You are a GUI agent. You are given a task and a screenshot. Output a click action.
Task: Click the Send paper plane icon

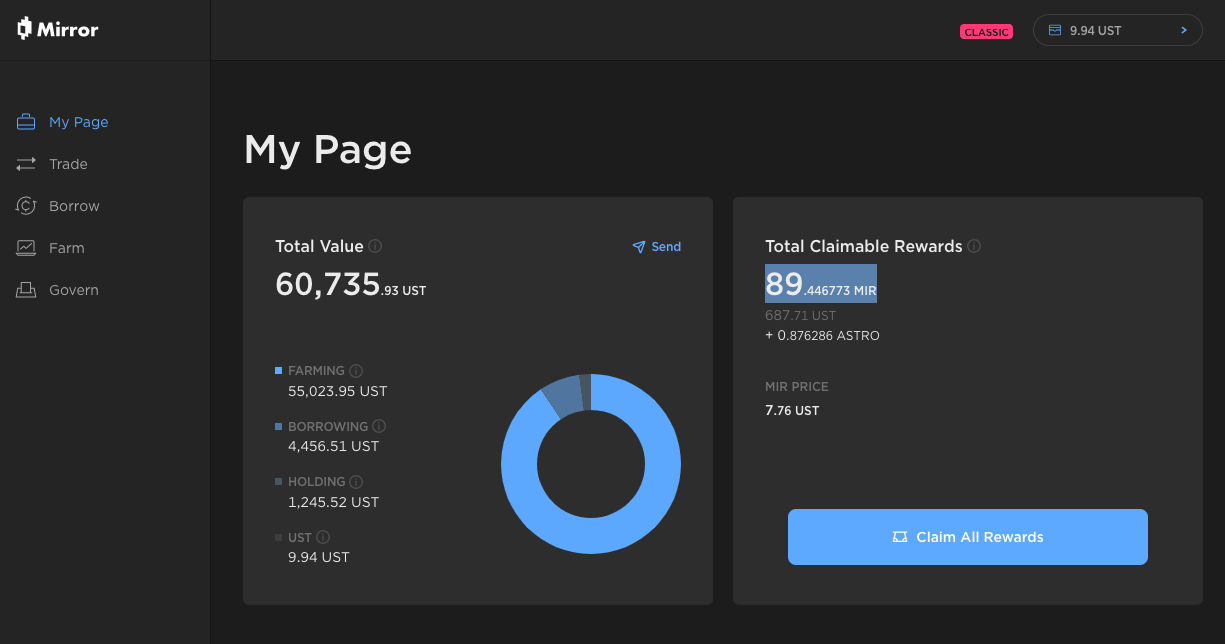point(639,247)
